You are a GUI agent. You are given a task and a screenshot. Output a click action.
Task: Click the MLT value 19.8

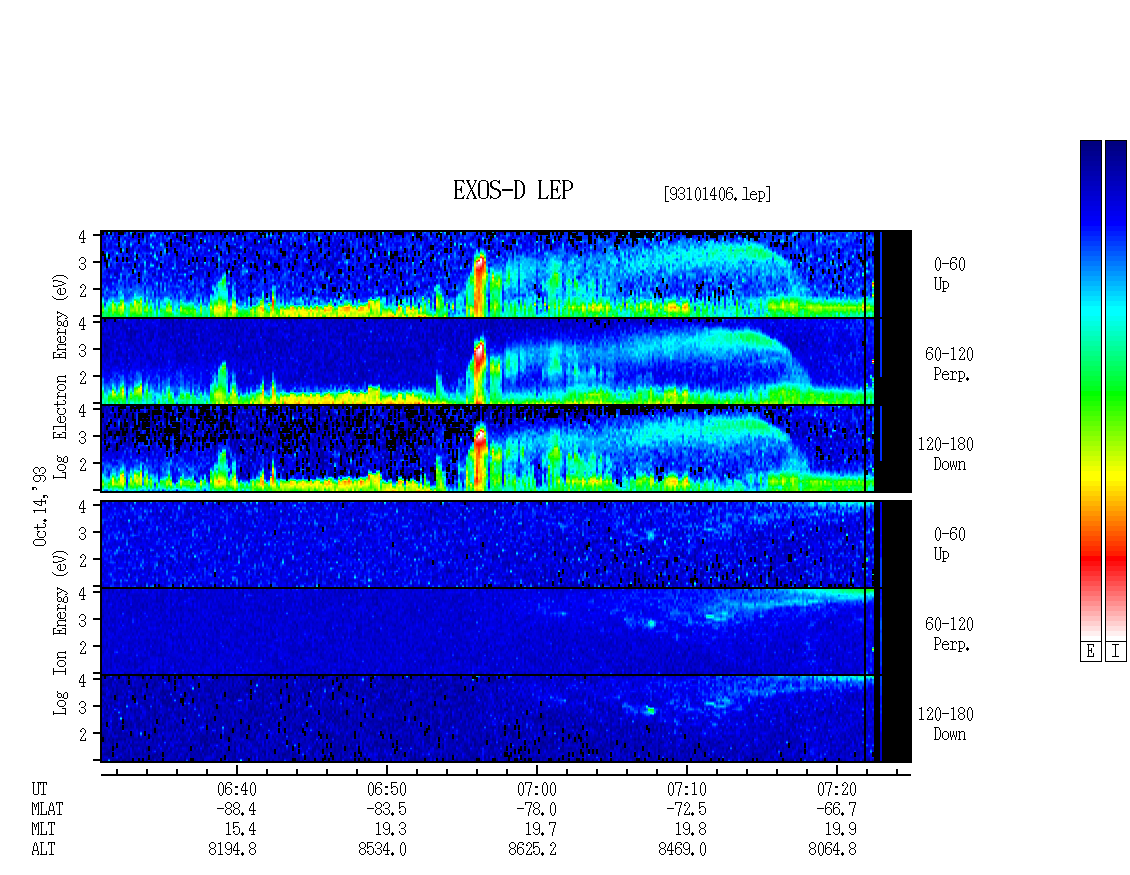pos(690,830)
